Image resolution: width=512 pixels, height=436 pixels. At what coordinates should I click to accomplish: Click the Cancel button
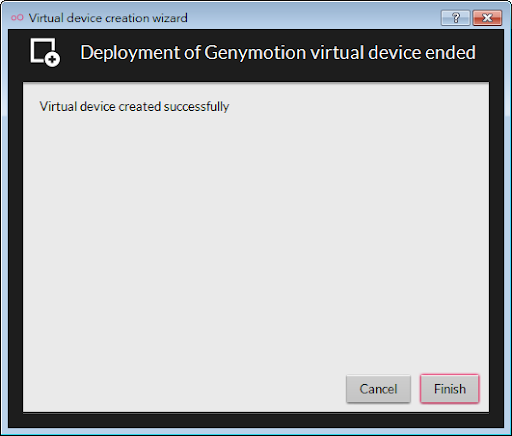pos(378,389)
